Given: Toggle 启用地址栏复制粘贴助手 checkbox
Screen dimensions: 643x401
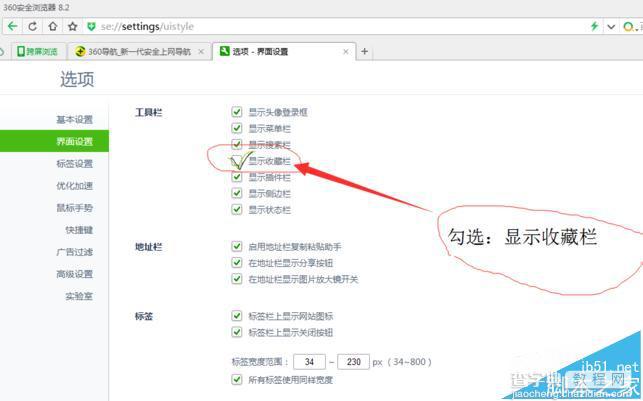Looking at the screenshot, I should coord(237,246).
